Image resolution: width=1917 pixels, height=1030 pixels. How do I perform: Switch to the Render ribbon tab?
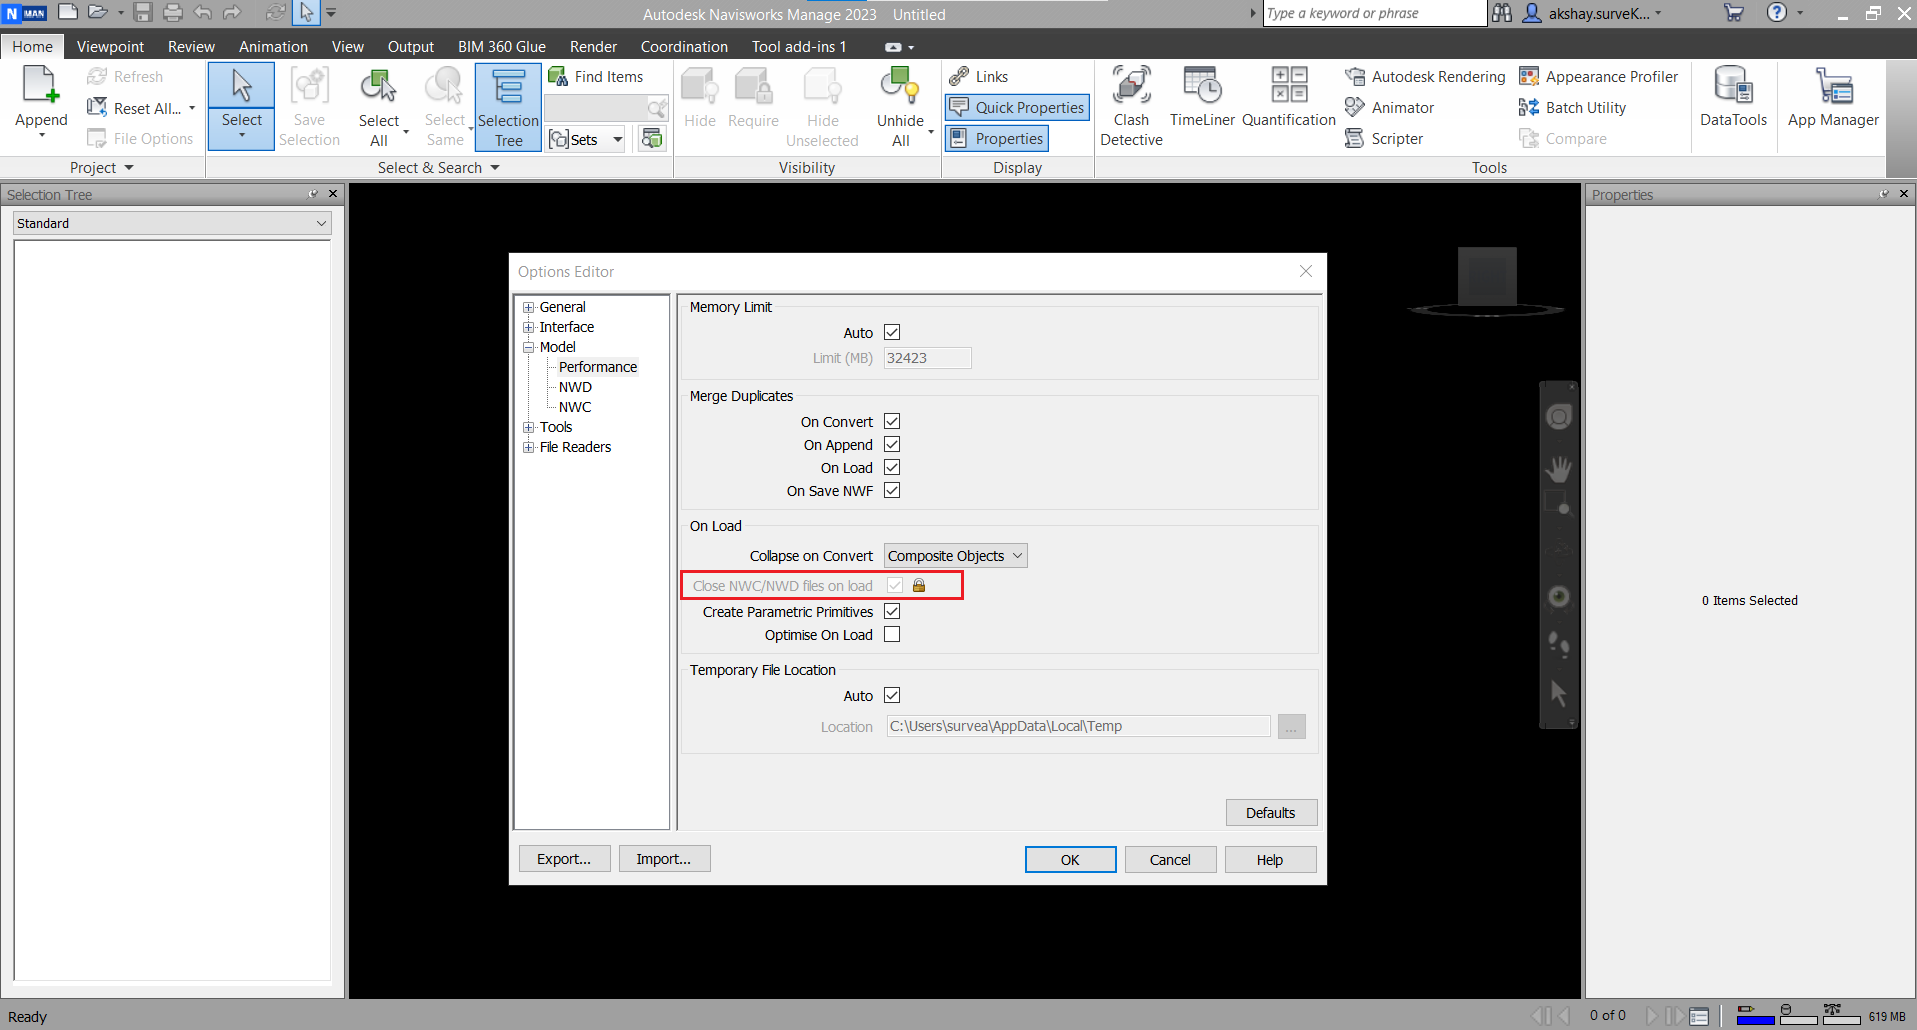click(593, 46)
